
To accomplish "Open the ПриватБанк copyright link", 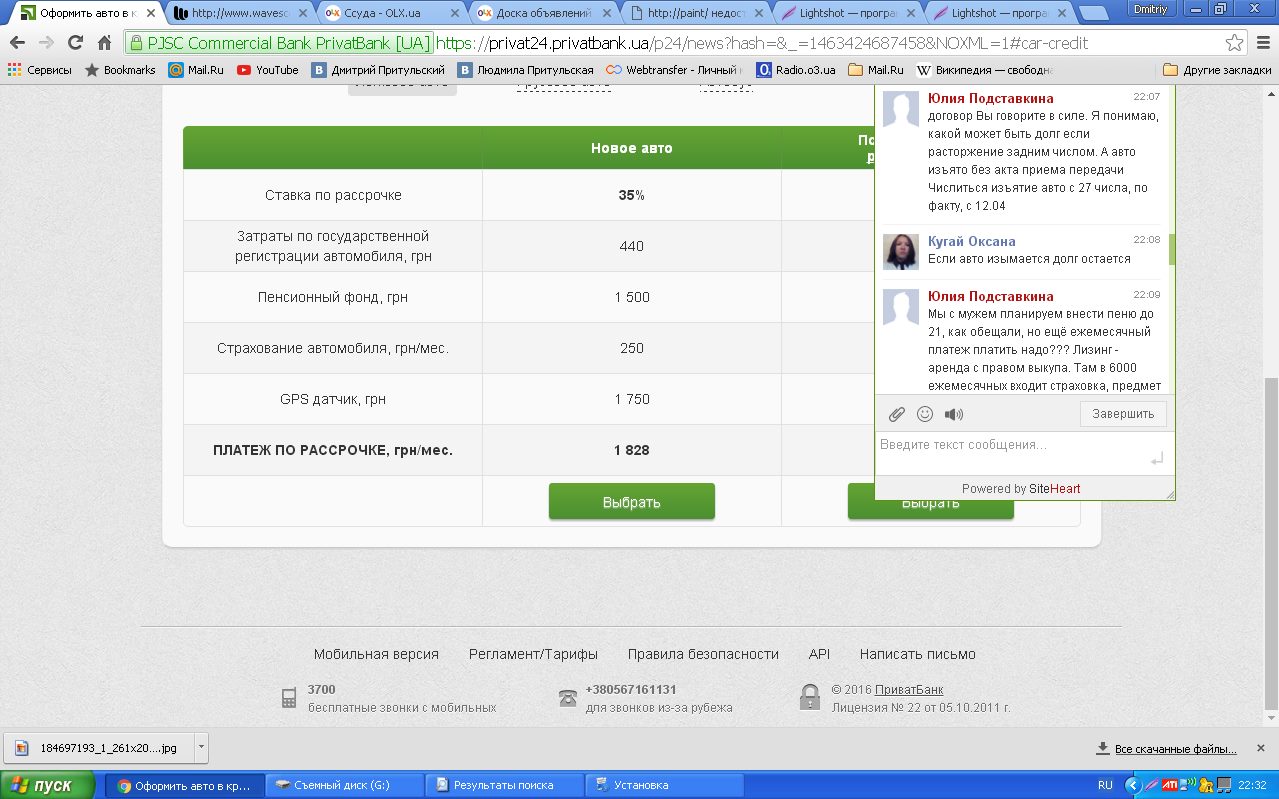I will (909, 690).
